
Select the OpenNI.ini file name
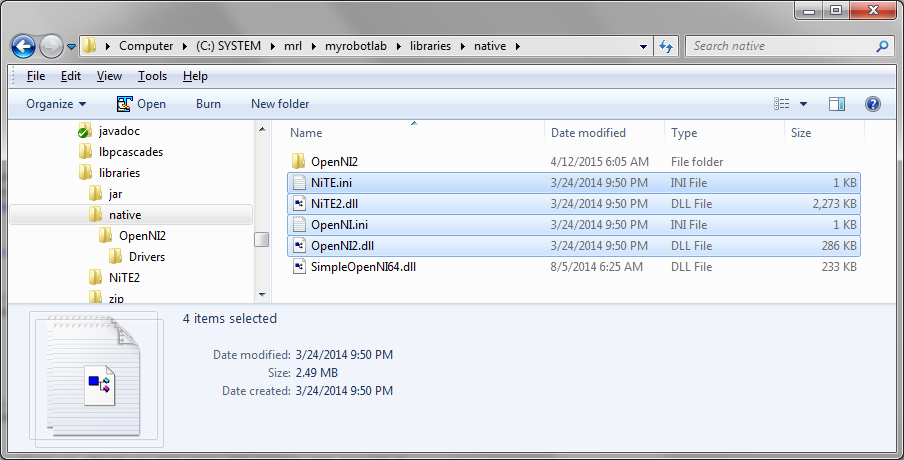point(339,225)
